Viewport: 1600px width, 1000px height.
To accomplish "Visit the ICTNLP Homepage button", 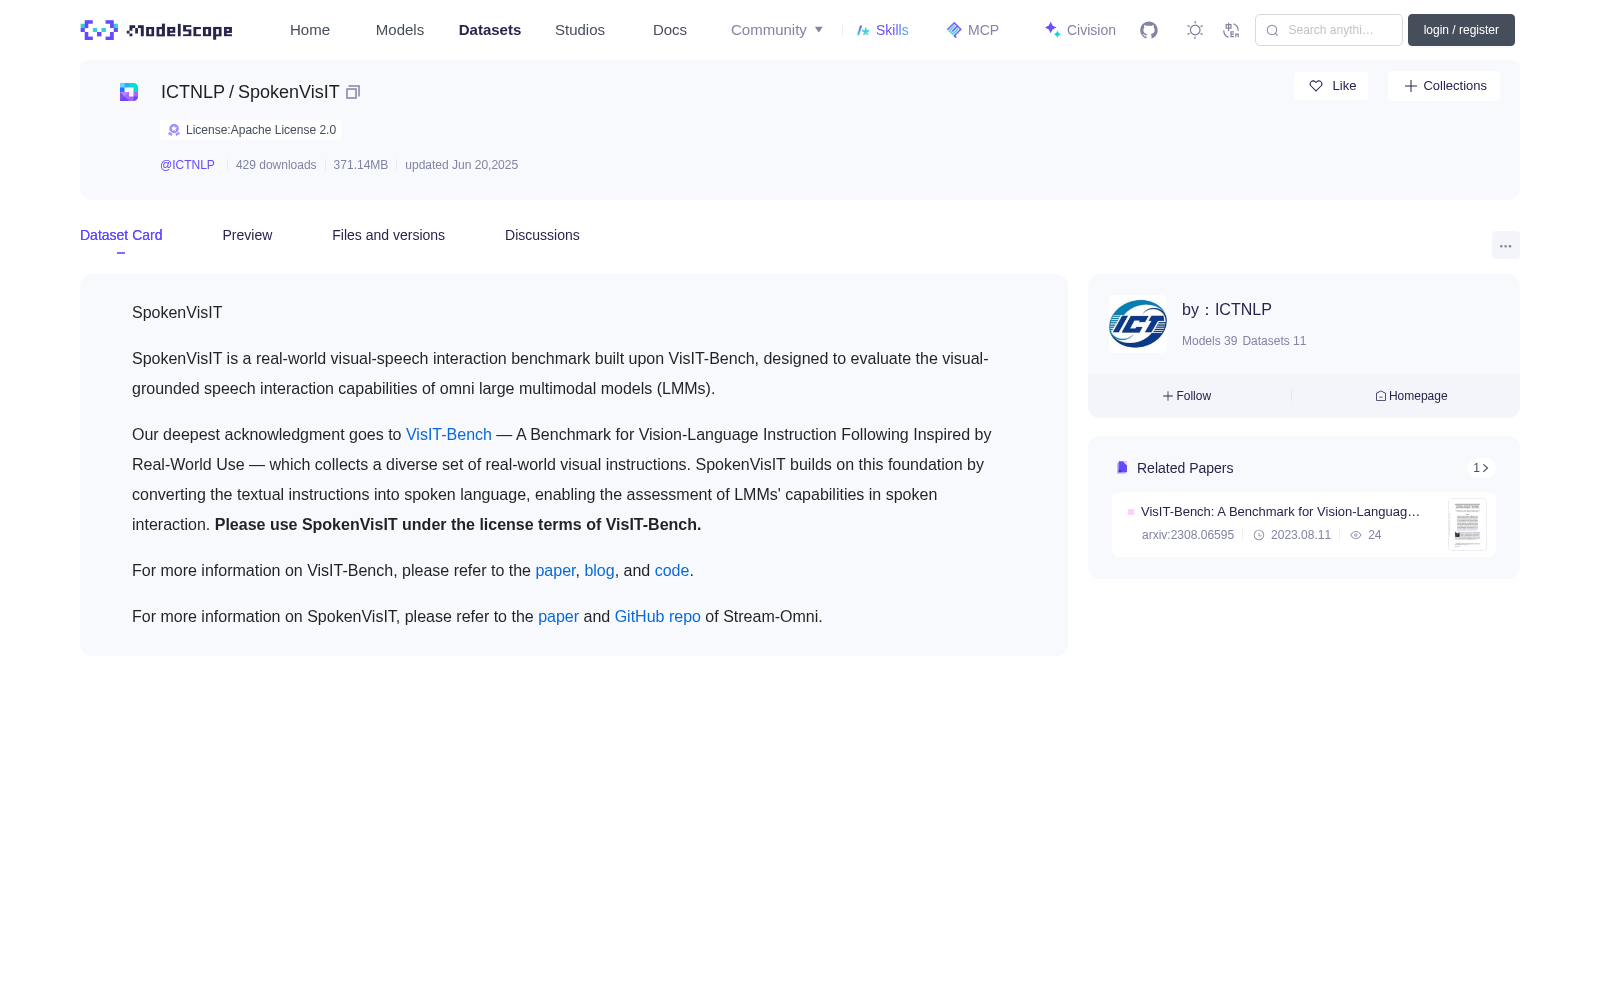I will point(1411,396).
